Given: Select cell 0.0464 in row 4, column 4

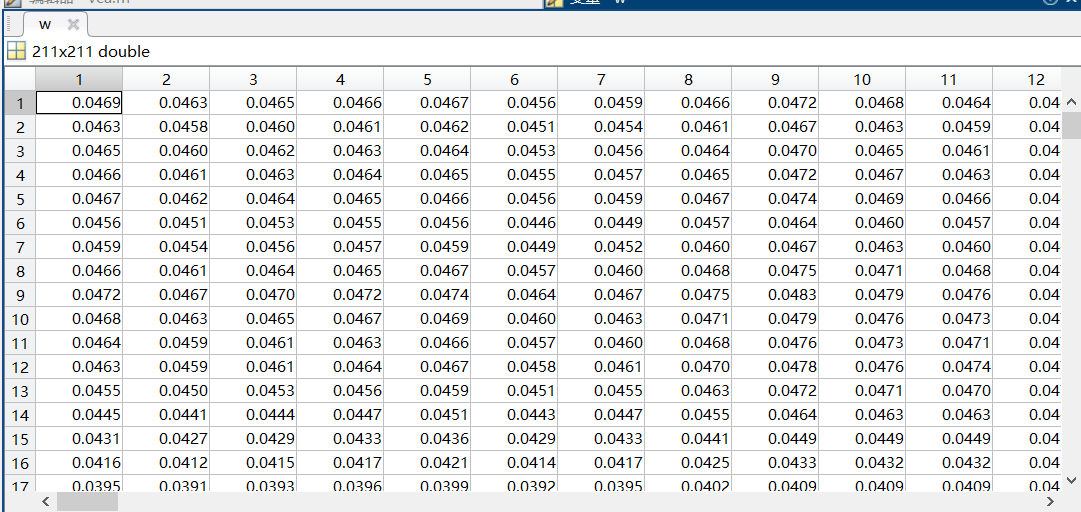Looking at the screenshot, I should [x=340, y=175].
